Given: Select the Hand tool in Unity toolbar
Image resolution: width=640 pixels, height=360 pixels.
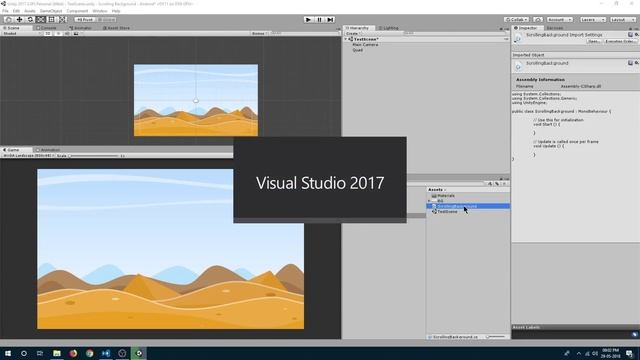Looking at the screenshot, I should pos(8,20).
